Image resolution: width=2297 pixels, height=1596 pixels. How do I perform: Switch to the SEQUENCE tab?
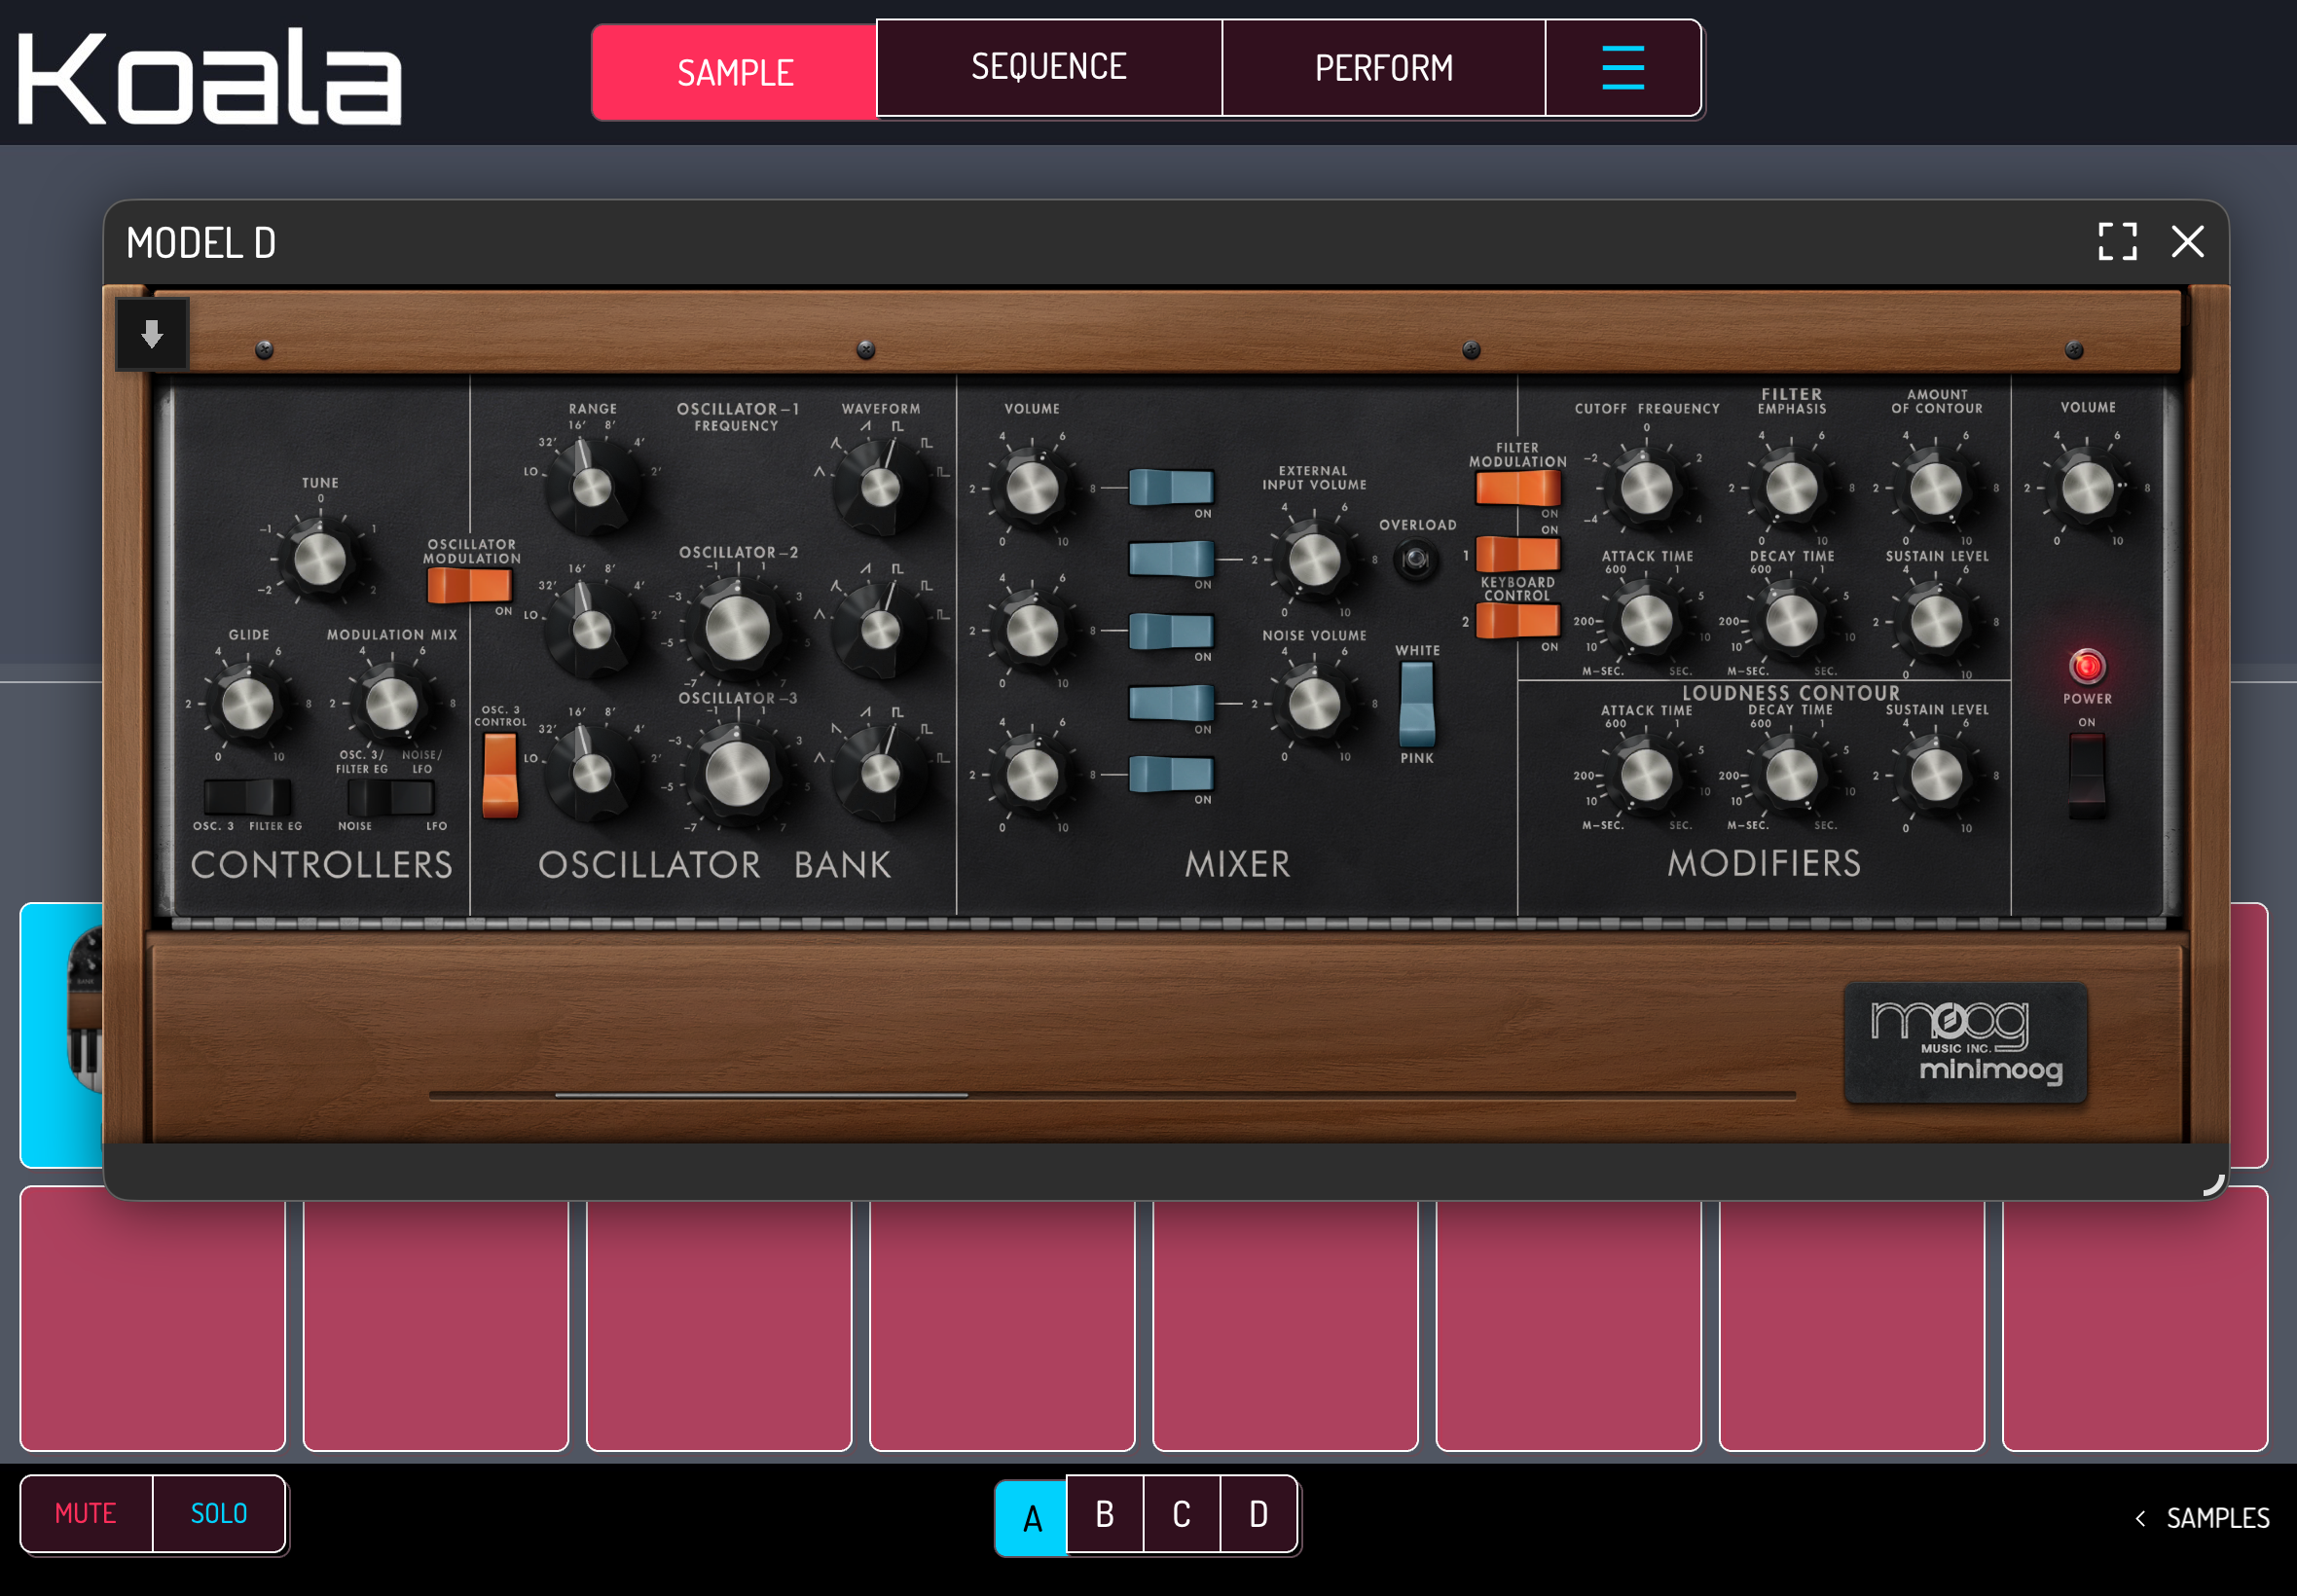point(1049,67)
